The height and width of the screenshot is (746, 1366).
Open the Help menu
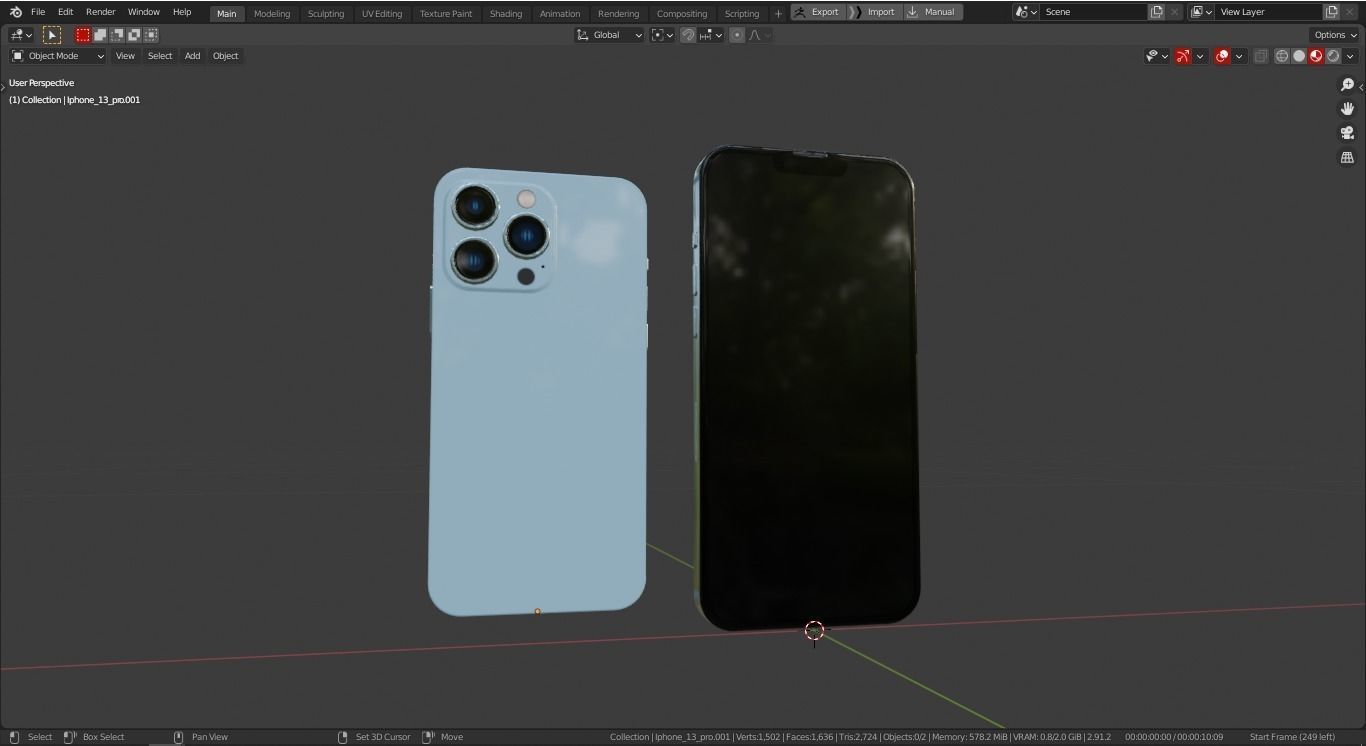pos(182,12)
